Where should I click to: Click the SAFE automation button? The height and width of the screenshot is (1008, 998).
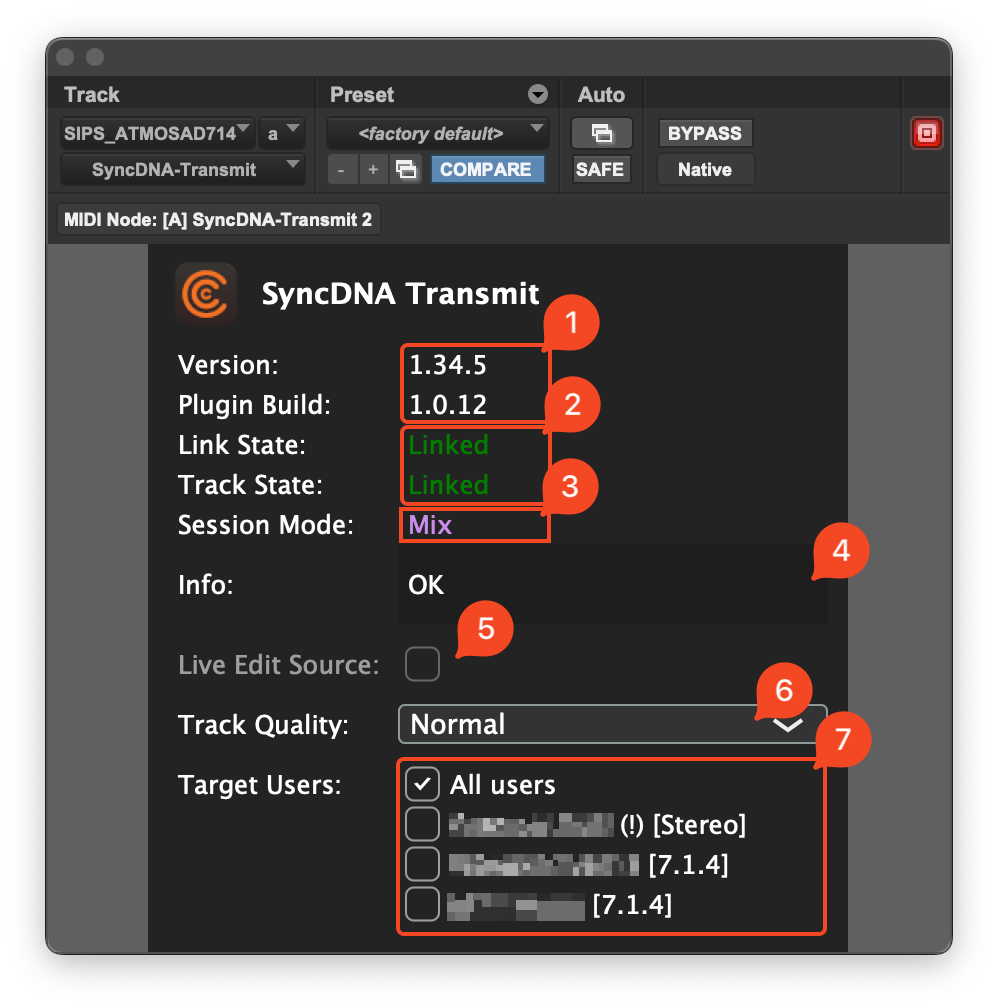point(600,169)
